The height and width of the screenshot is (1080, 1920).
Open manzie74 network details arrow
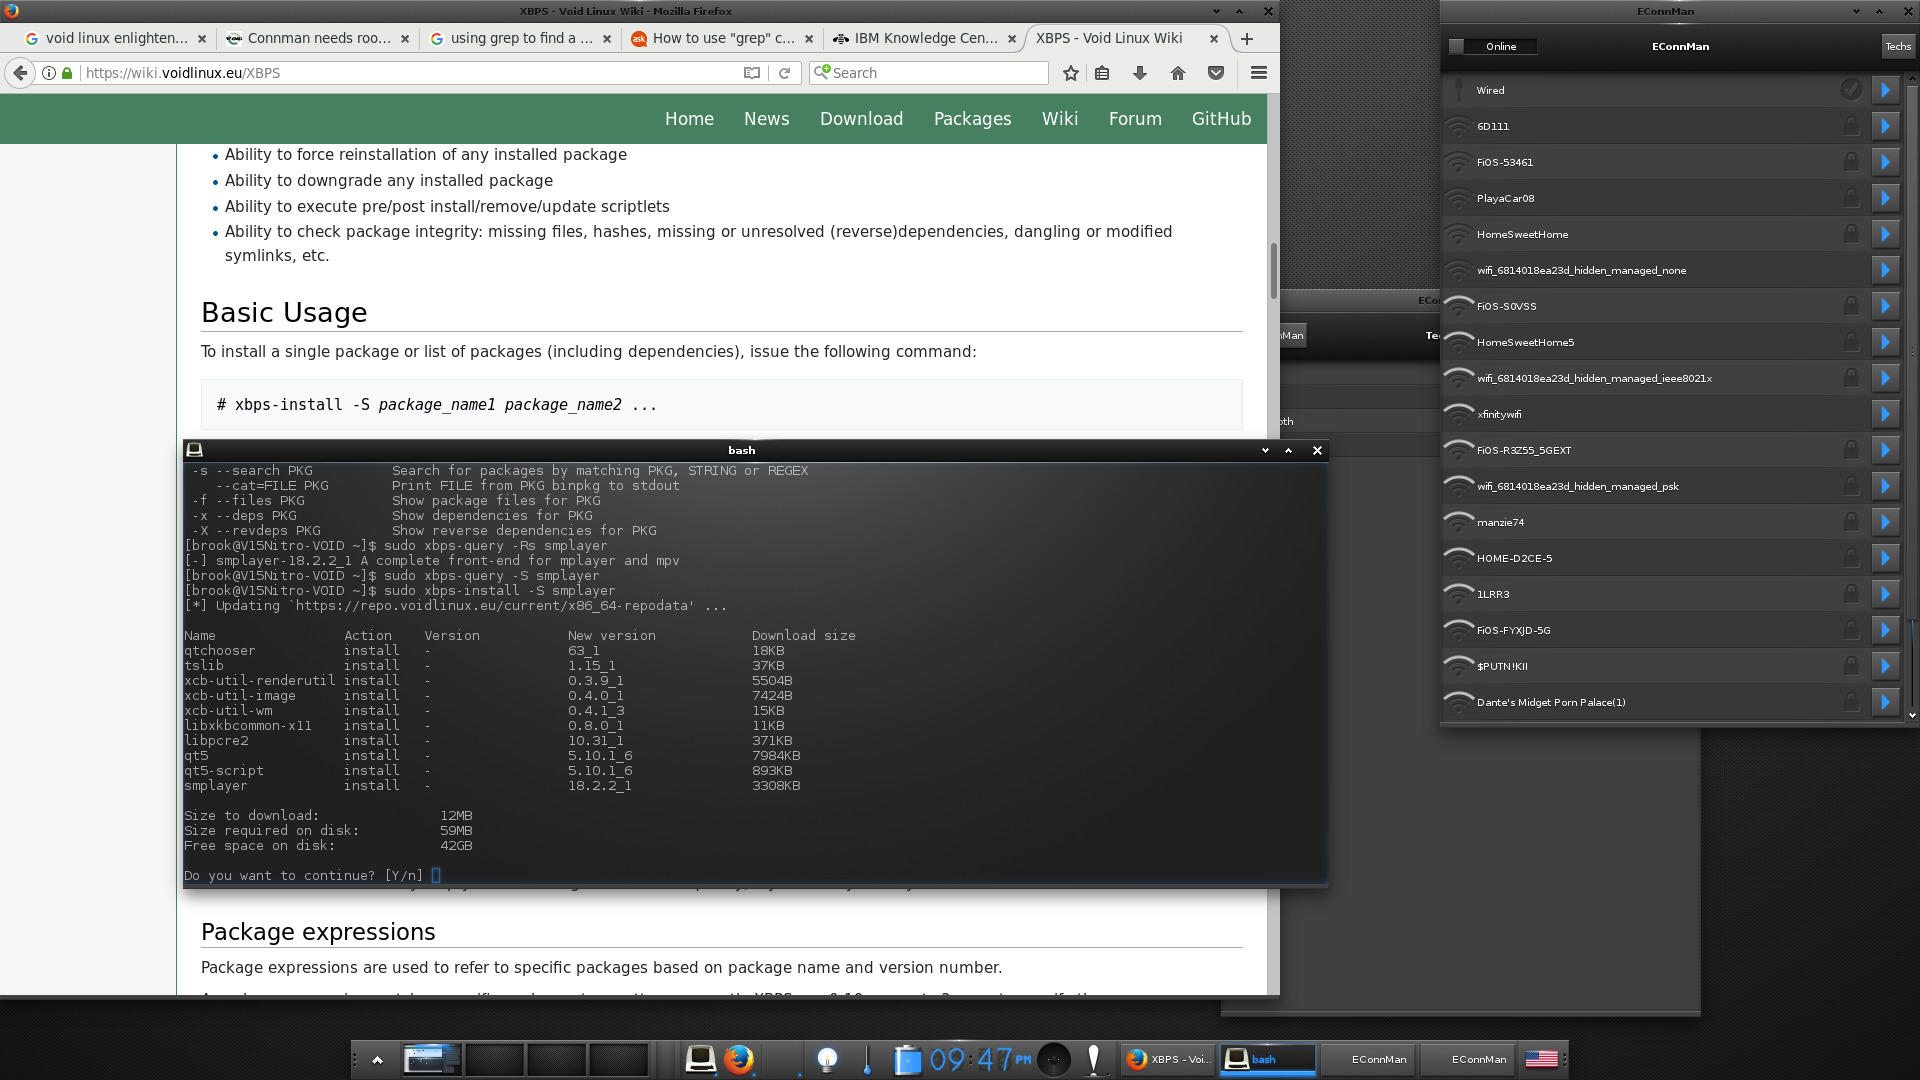click(x=1885, y=522)
